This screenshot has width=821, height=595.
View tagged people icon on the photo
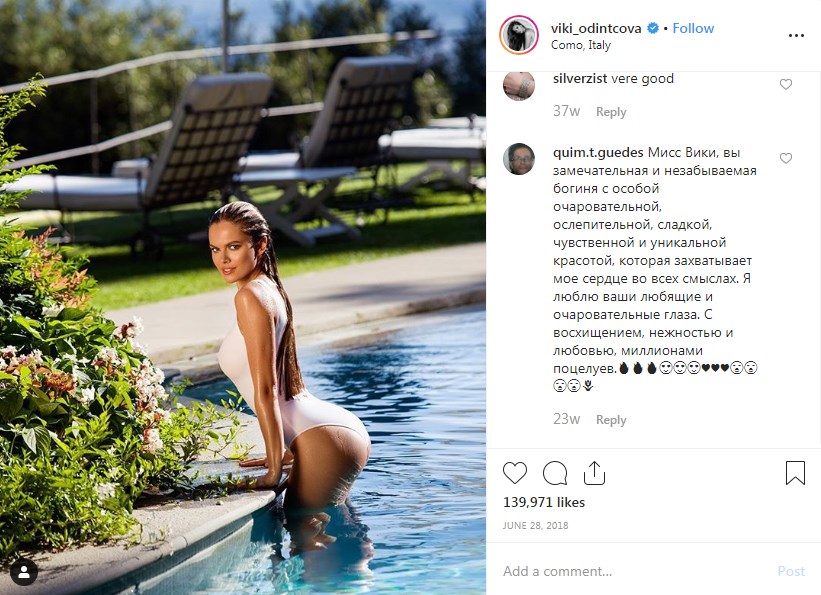pos(24,572)
